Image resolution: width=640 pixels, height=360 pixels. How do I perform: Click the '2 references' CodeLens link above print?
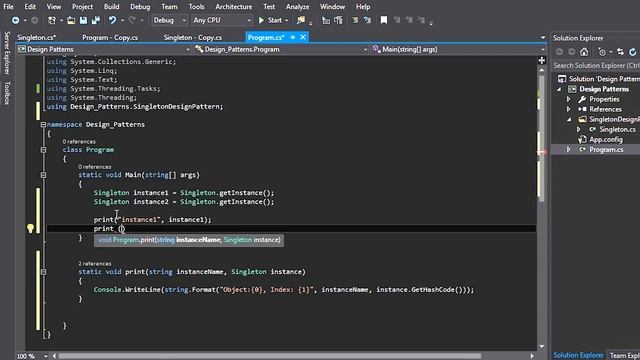click(x=94, y=264)
